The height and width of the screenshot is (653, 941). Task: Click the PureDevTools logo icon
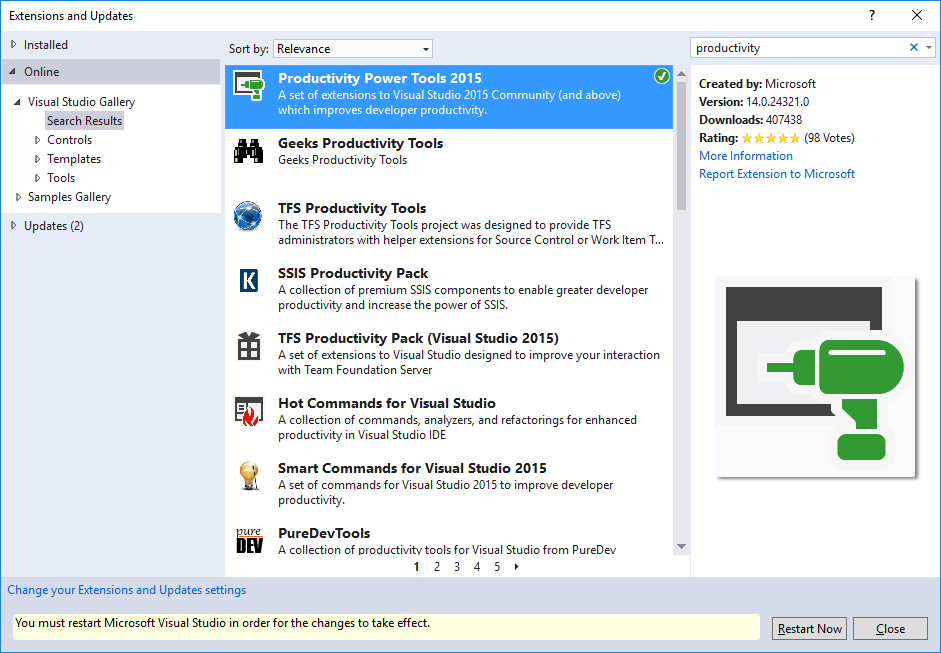(x=249, y=540)
